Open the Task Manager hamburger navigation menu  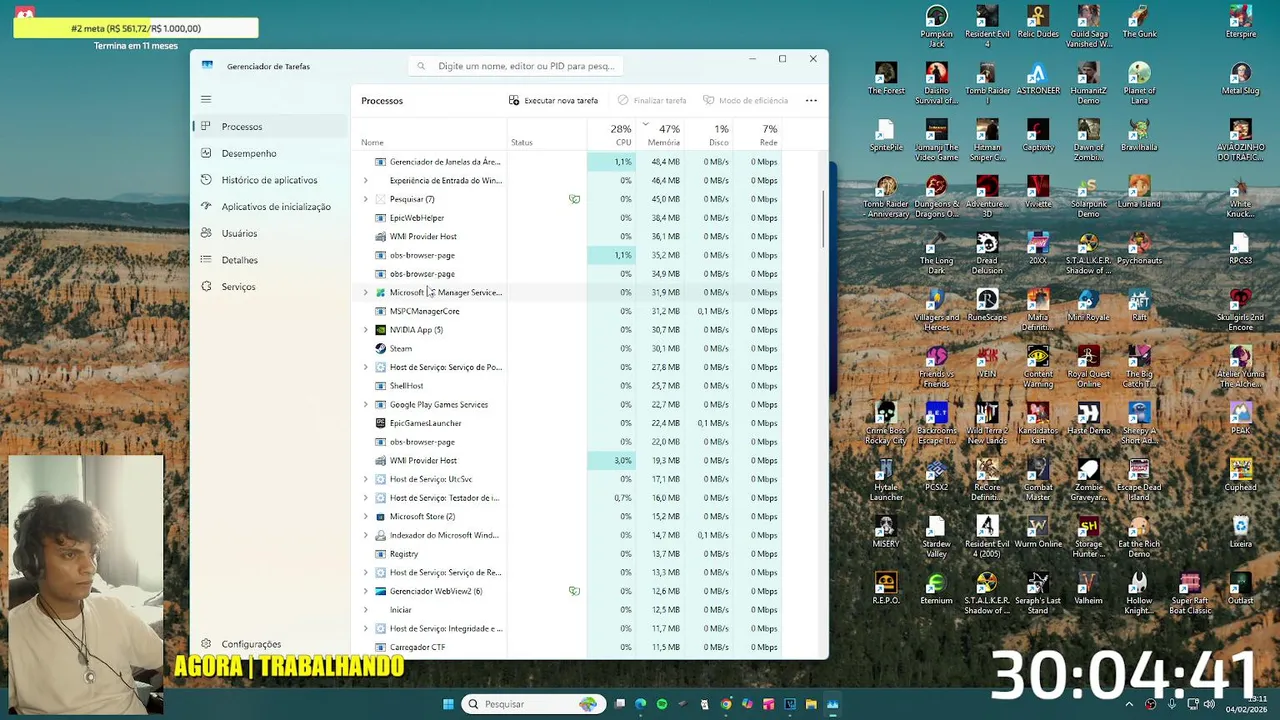click(206, 99)
